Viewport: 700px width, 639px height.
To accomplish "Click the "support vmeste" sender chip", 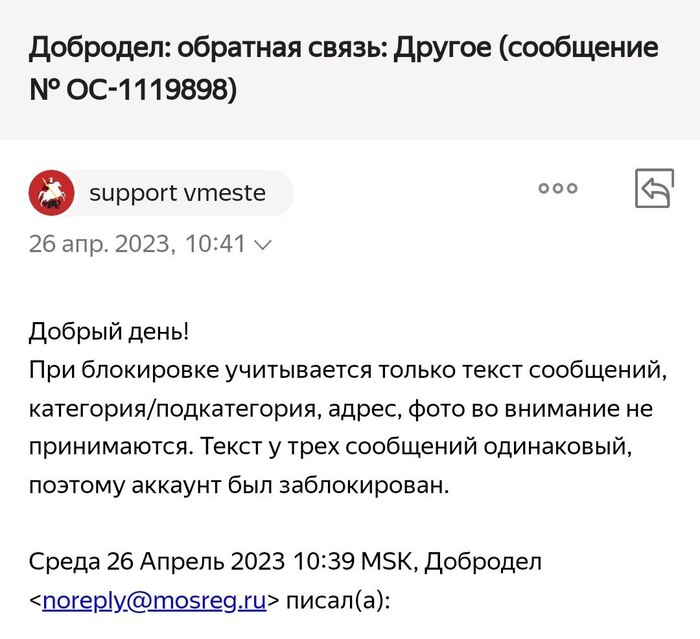I will coord(177,193).
